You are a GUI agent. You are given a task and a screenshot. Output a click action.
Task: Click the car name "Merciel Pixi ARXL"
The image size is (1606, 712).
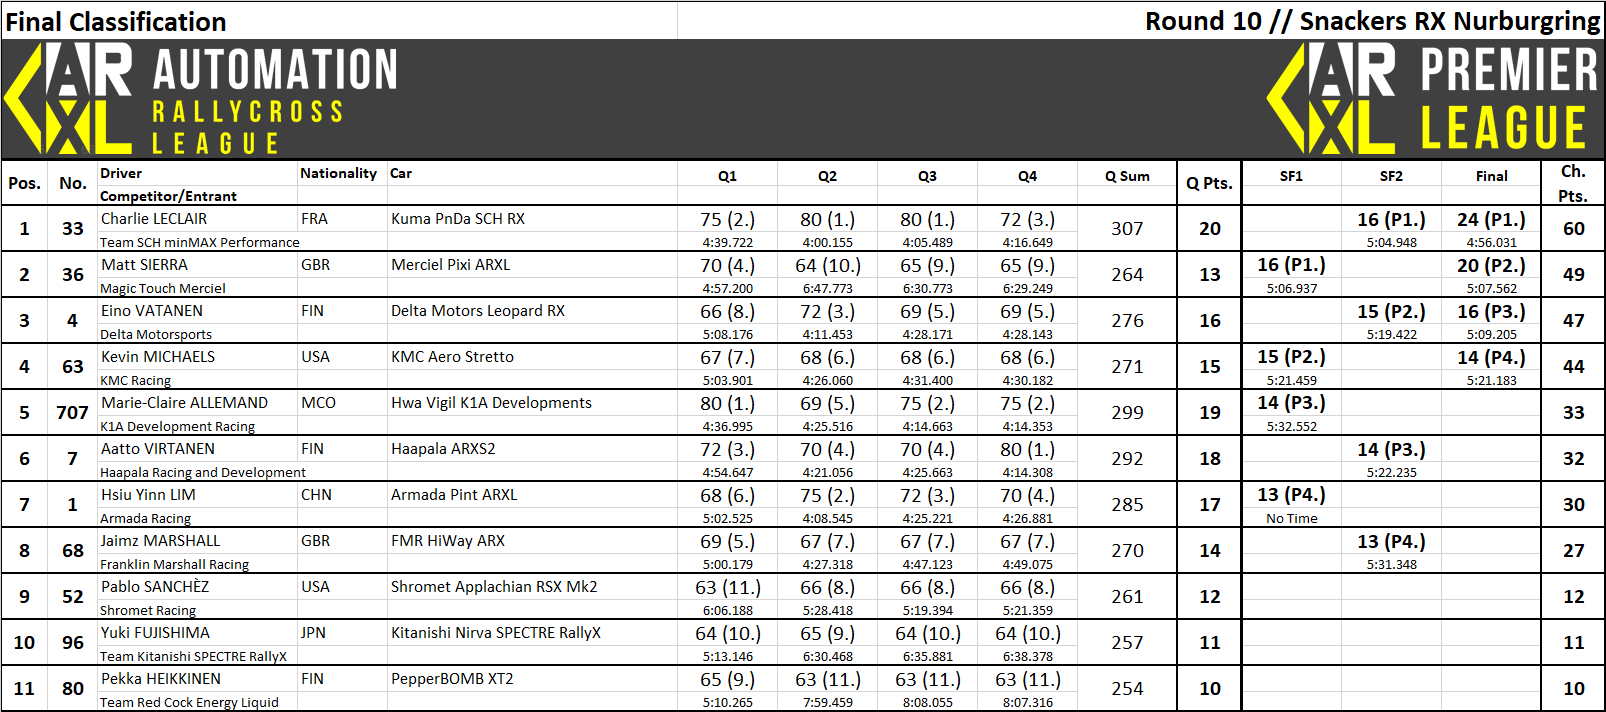(450, 265)
